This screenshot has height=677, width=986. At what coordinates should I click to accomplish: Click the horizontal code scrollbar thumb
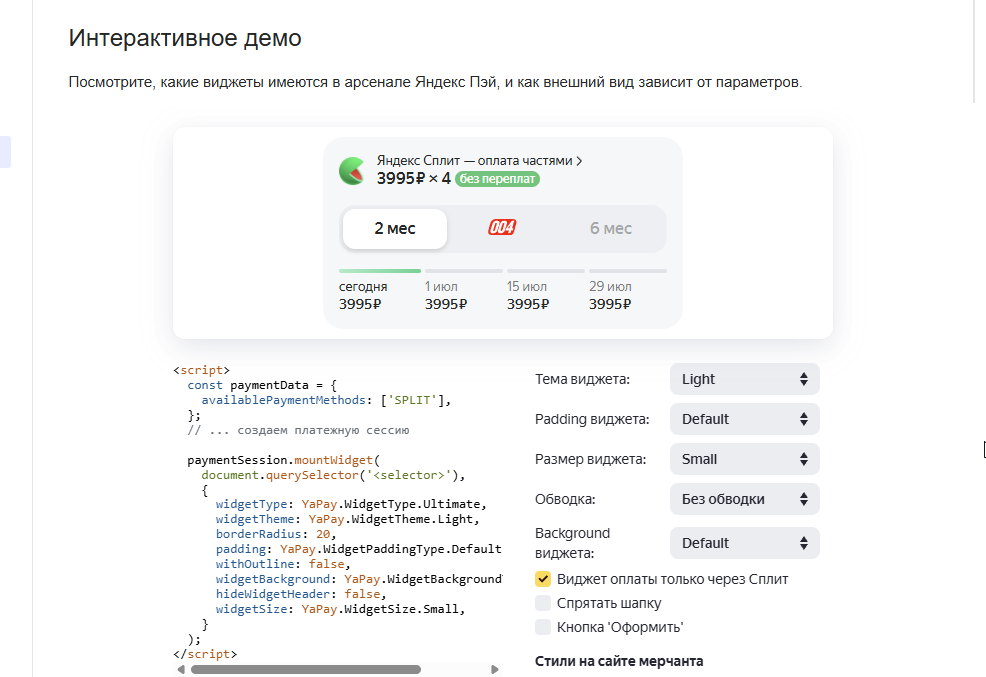coord(306,669)
